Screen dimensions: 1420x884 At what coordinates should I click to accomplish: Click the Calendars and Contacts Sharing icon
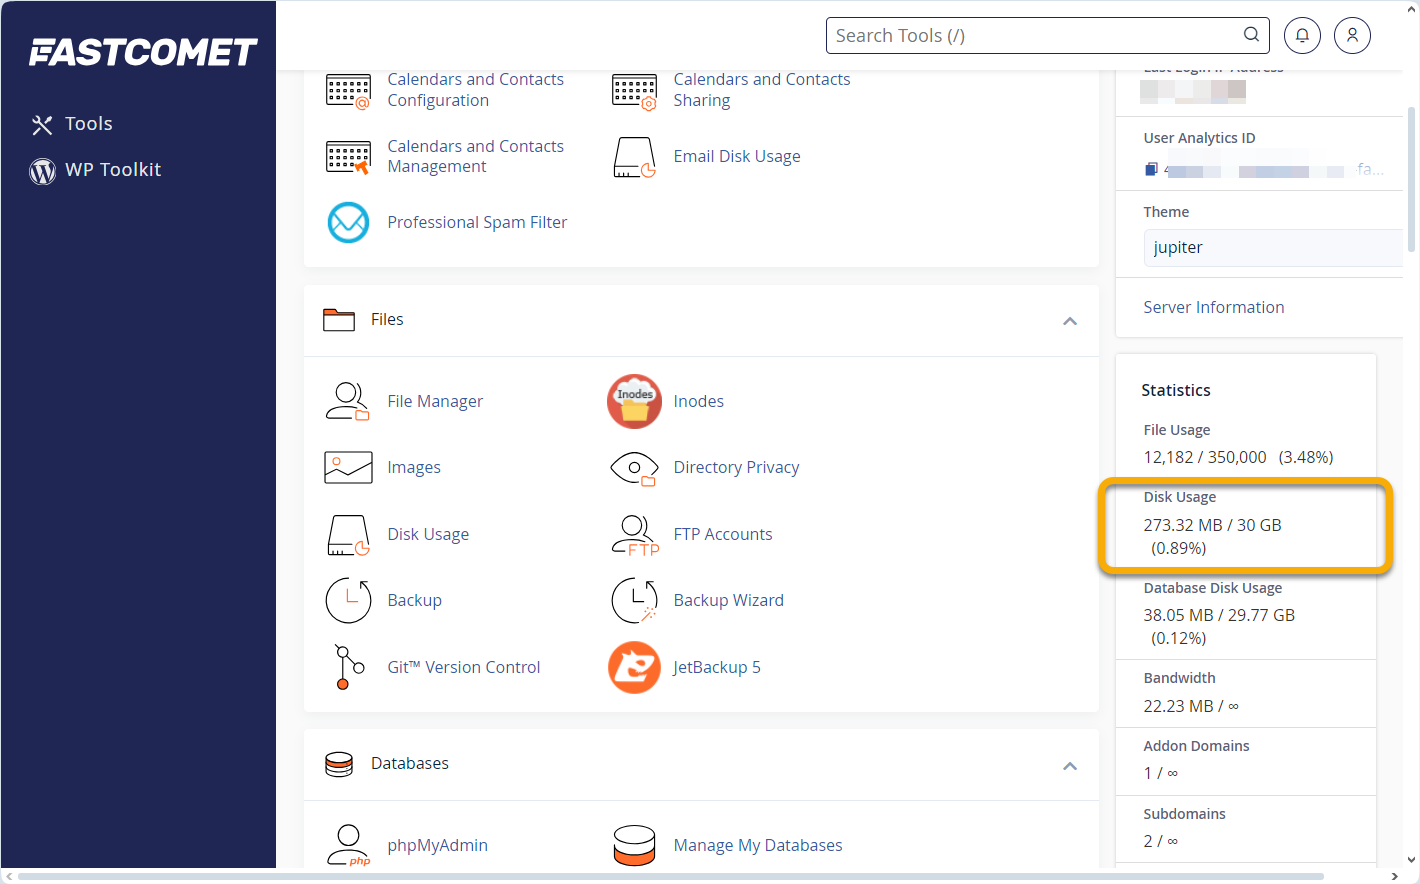pyautogui.click(x=635, y=91)
